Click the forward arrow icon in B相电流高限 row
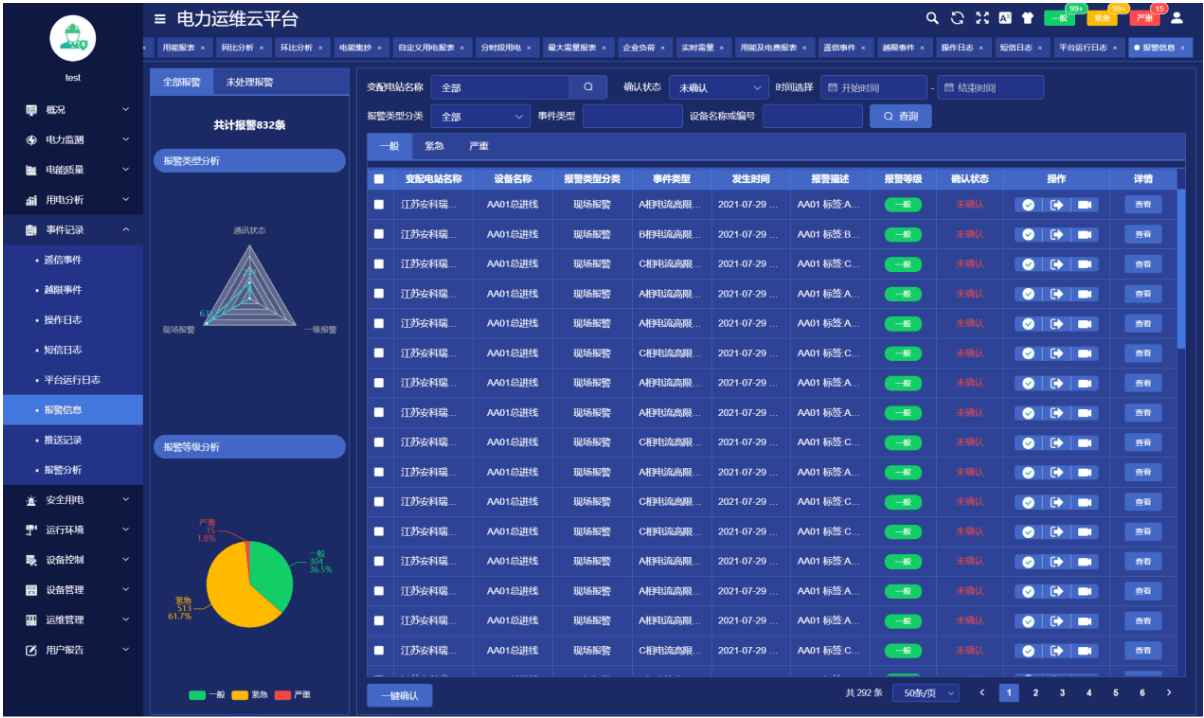1204x718 pixels. tap(1057, 234)
